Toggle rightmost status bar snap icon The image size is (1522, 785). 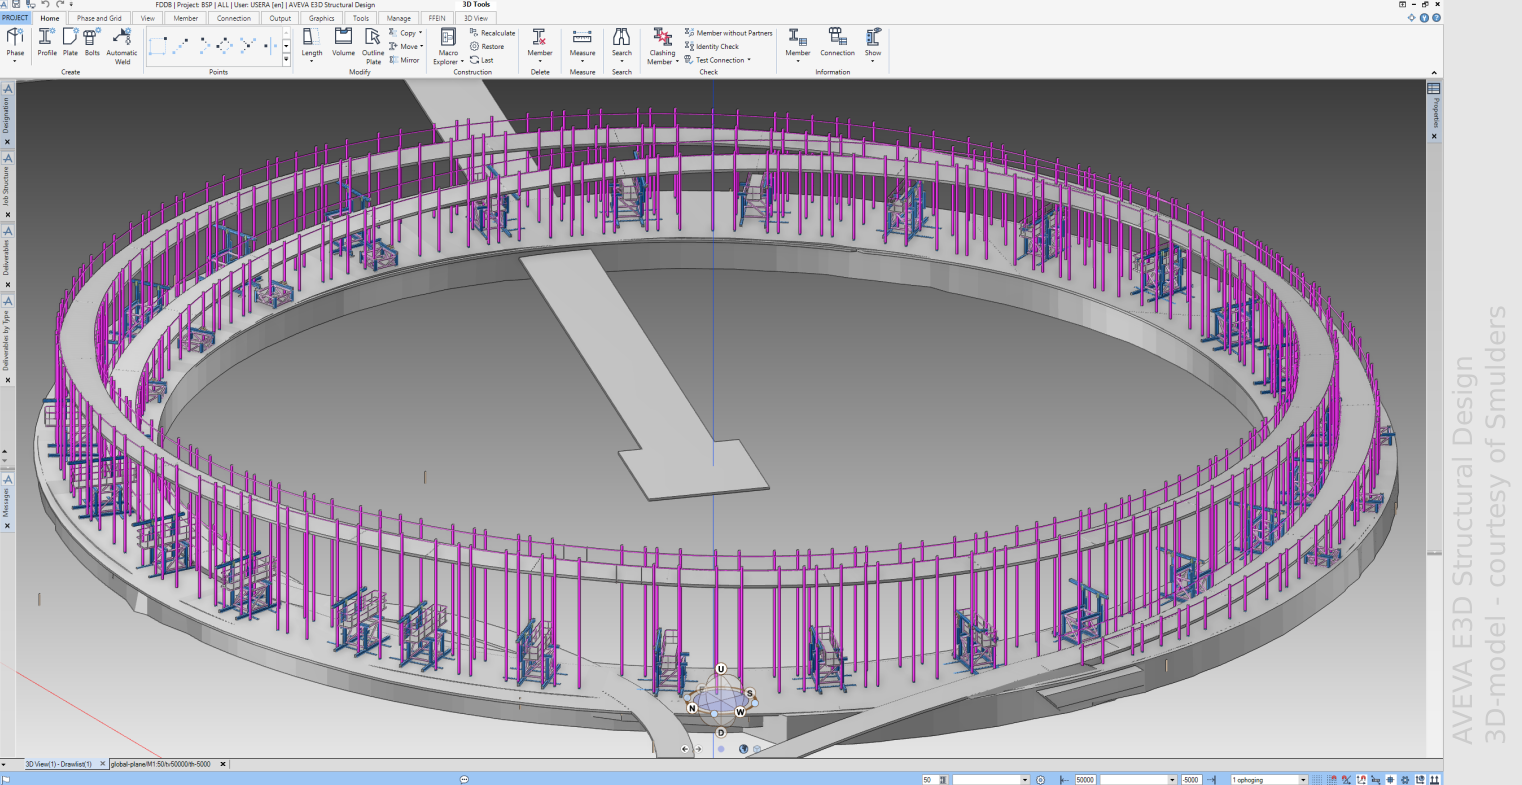1436,779
